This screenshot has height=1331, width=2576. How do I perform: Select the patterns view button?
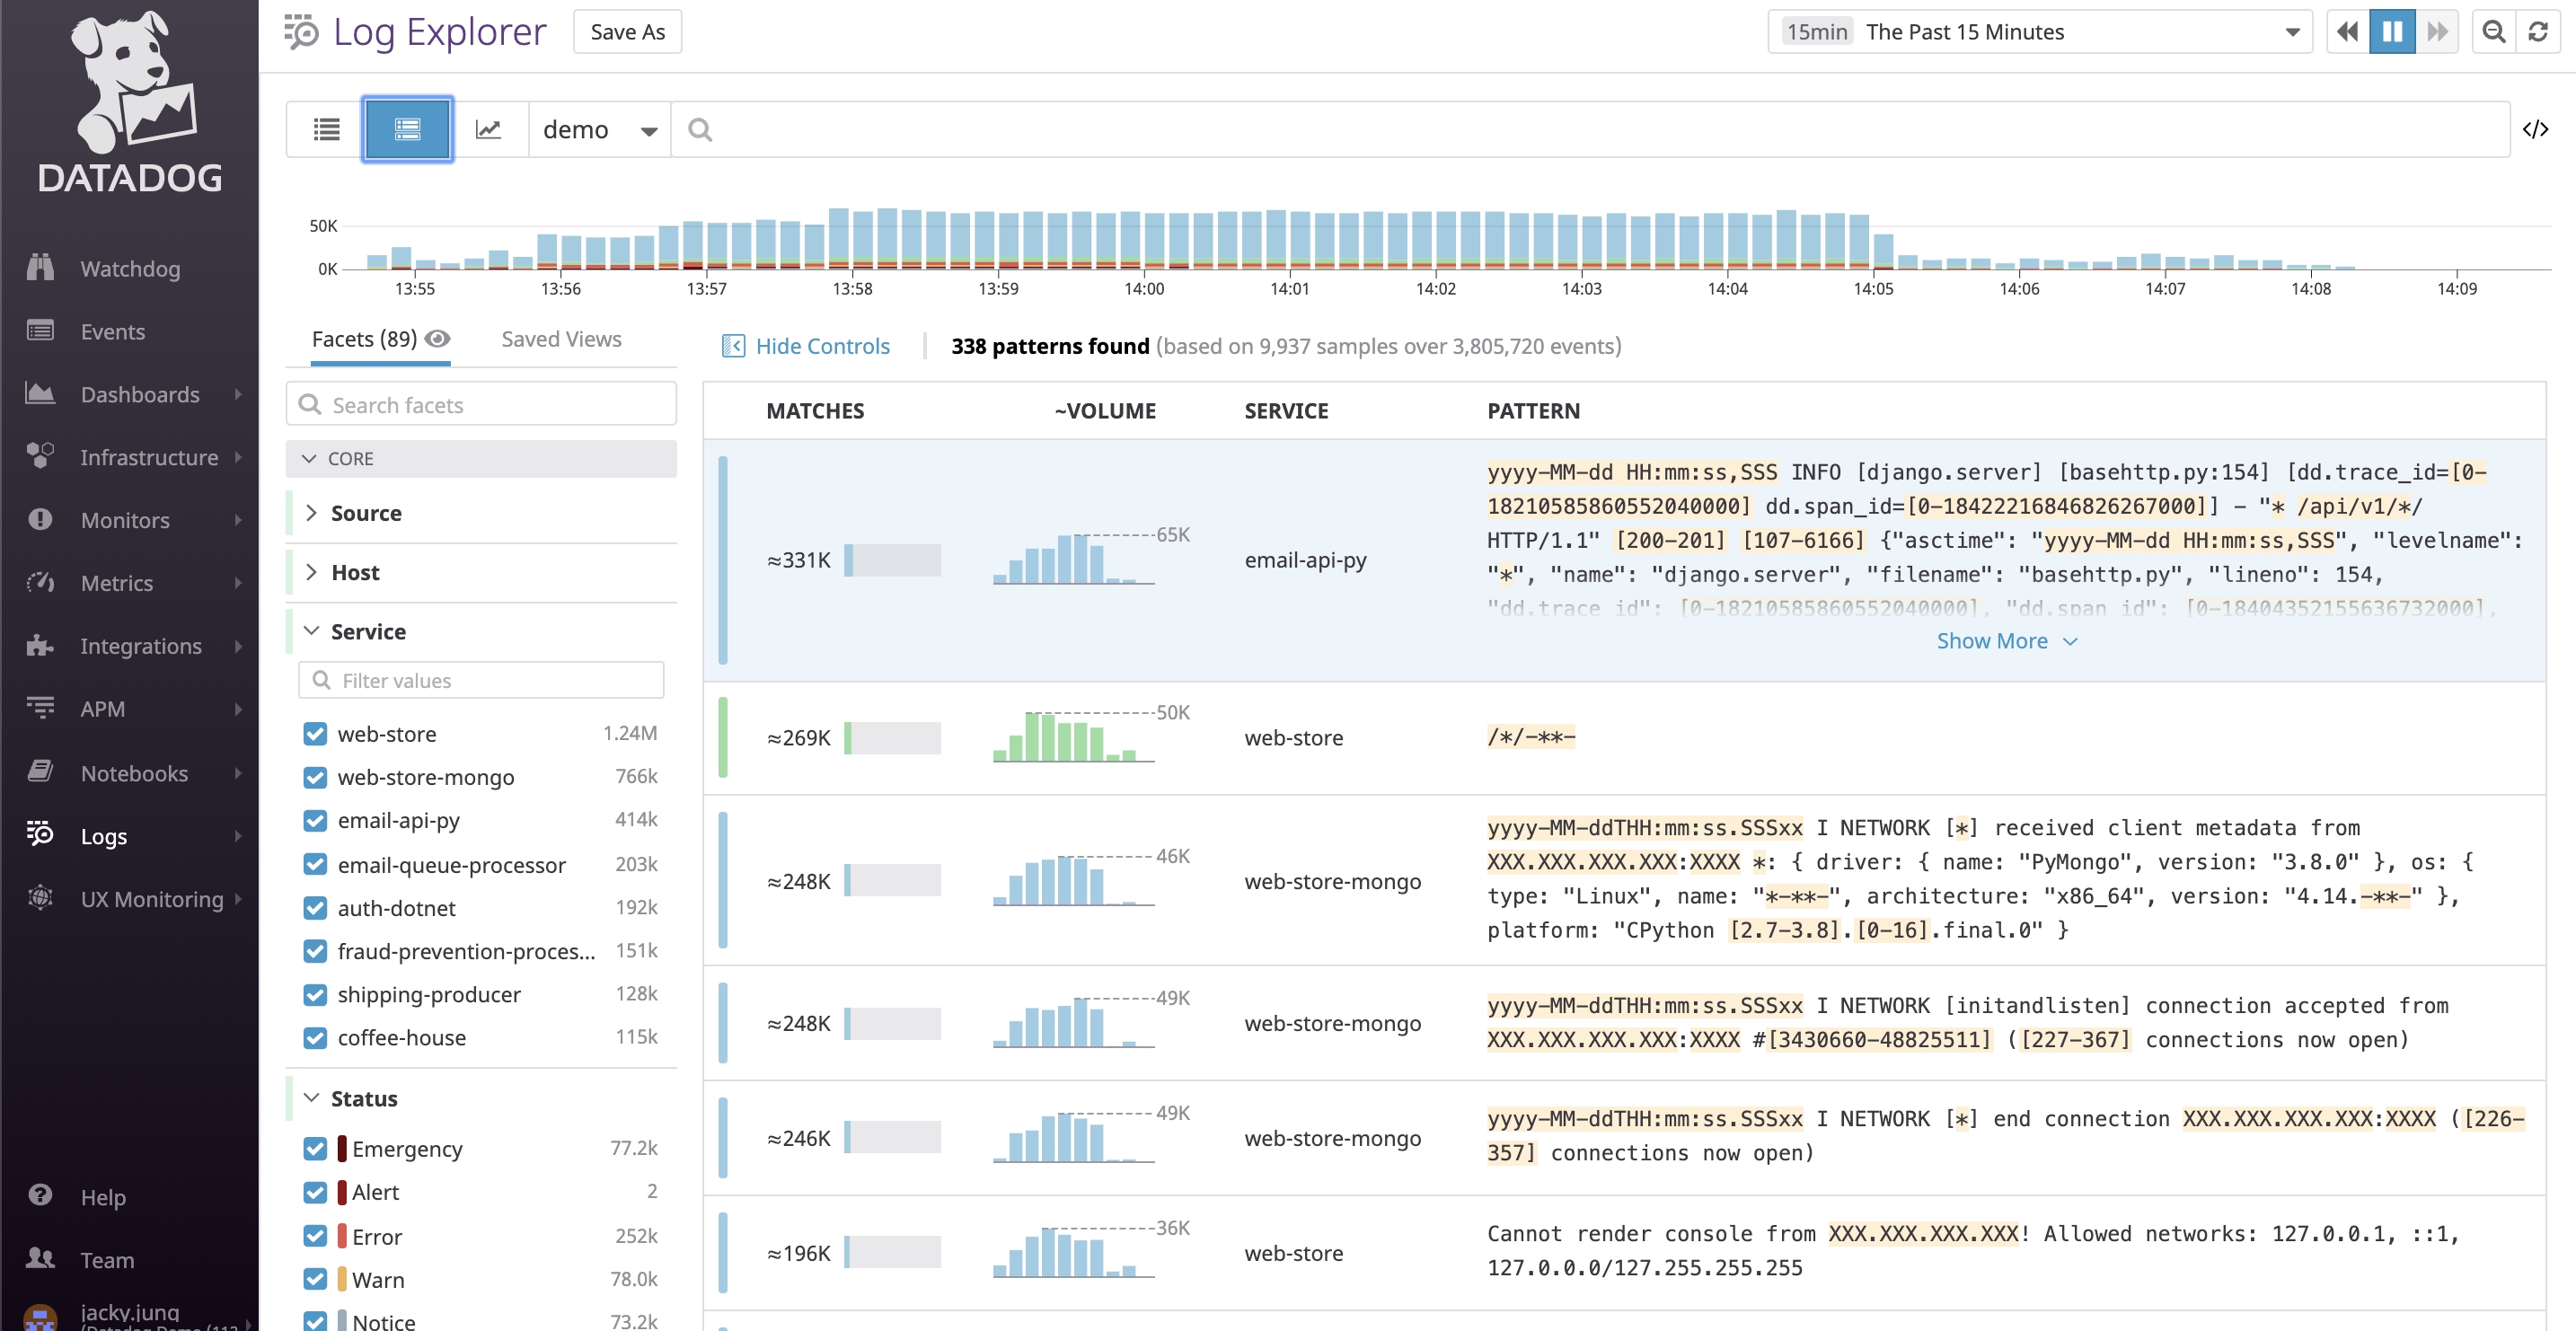(407, 129)
